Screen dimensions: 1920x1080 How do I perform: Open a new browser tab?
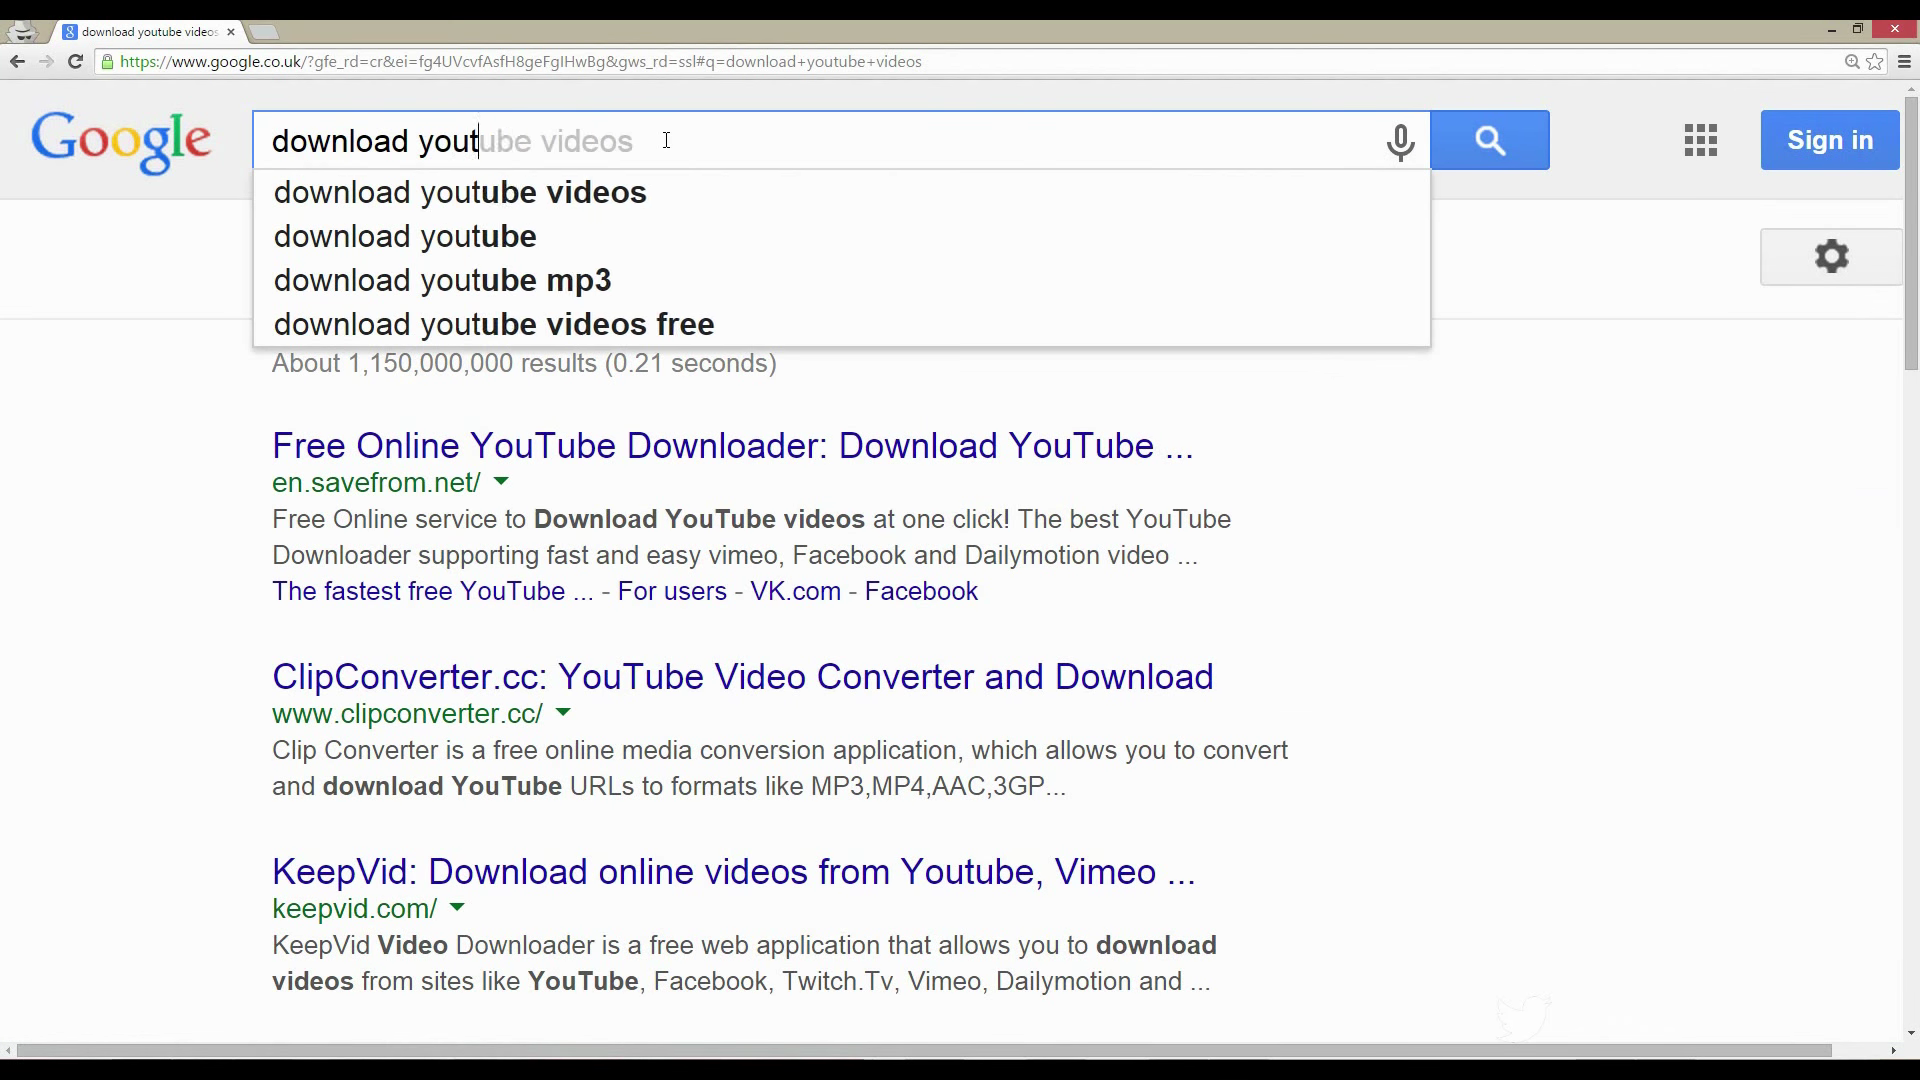pyautogui.click(x=263, y=32)
